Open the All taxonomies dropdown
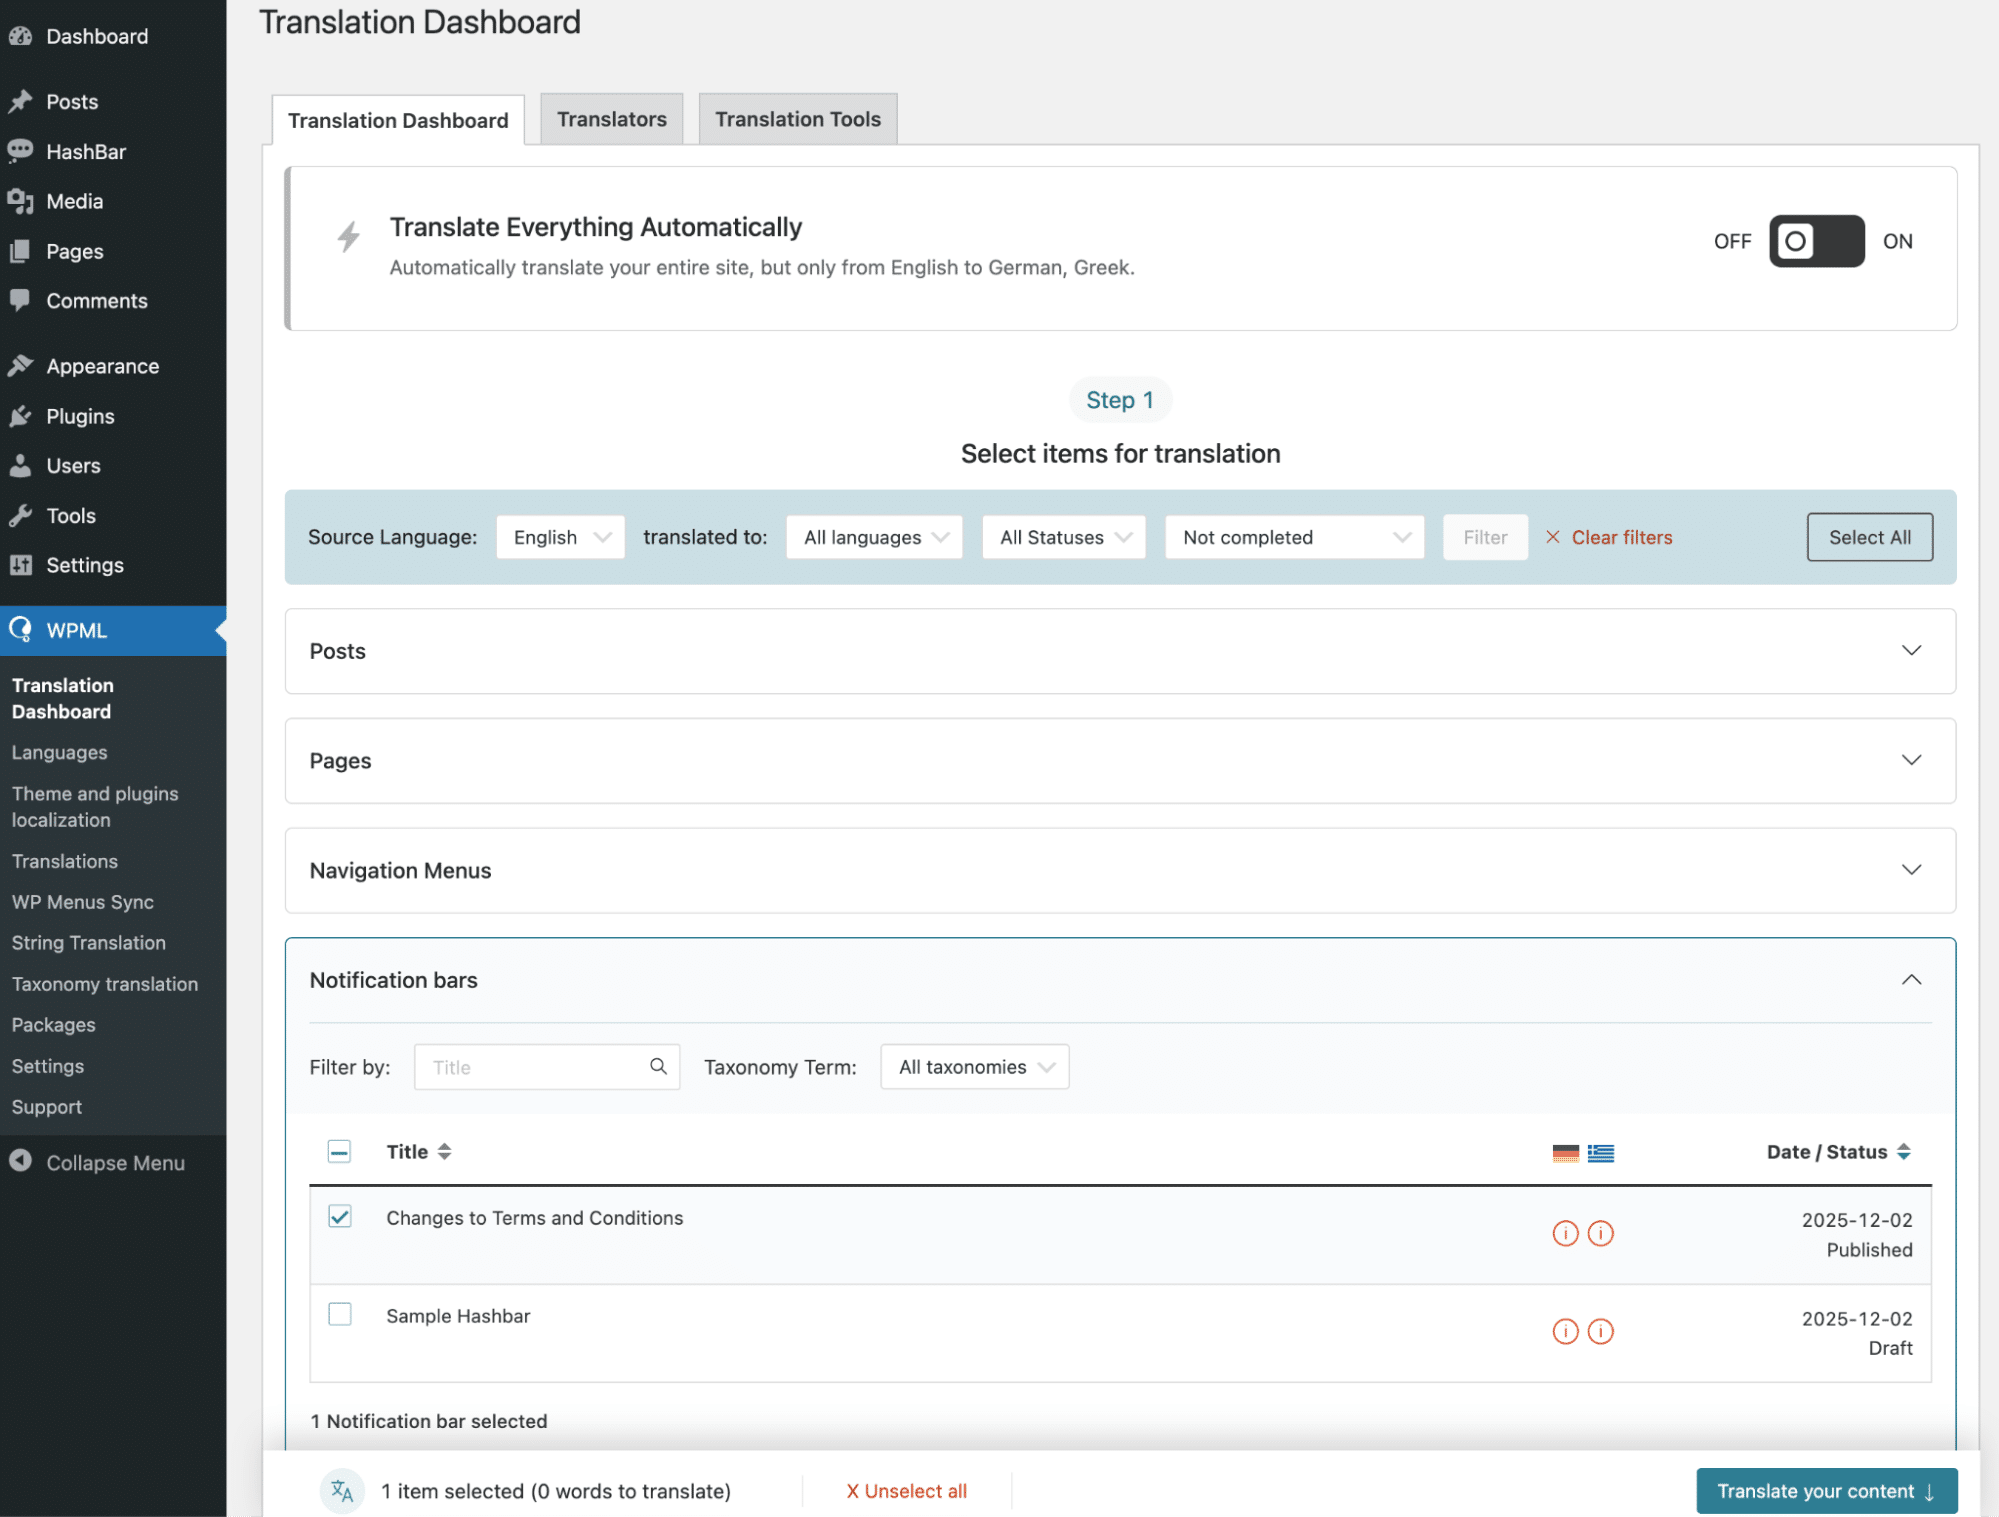Image resolution: width=1999 pixels, height=1517 pixels. point(973,1066)
